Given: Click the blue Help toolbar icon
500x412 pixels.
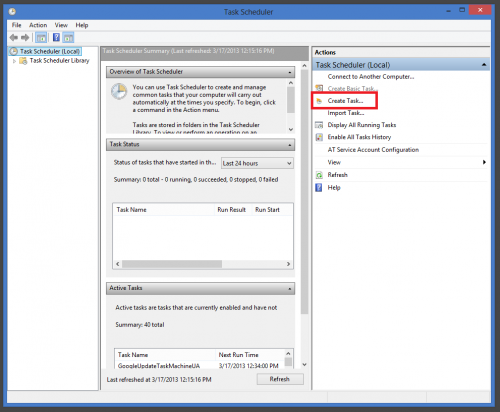Looking at the screenshot, I should (x=56, y=37).
